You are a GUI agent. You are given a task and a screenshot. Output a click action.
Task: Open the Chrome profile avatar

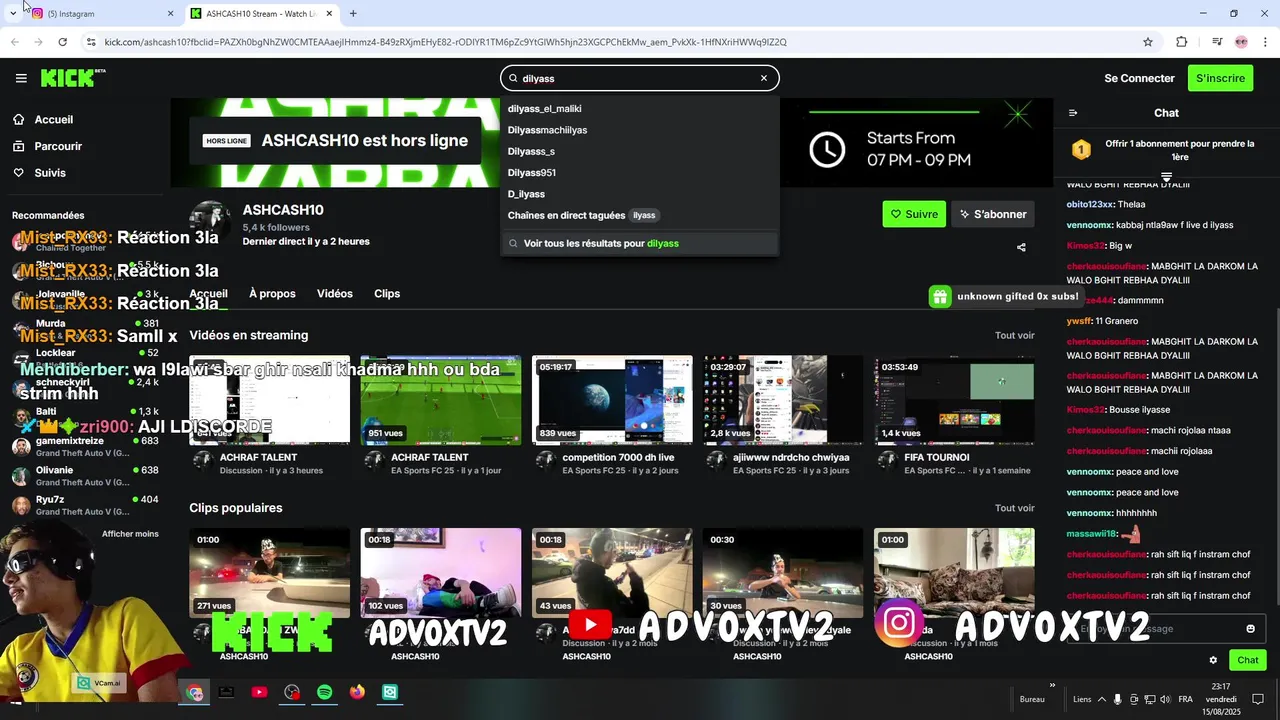pyautogui.click(x=1241, y=42)
